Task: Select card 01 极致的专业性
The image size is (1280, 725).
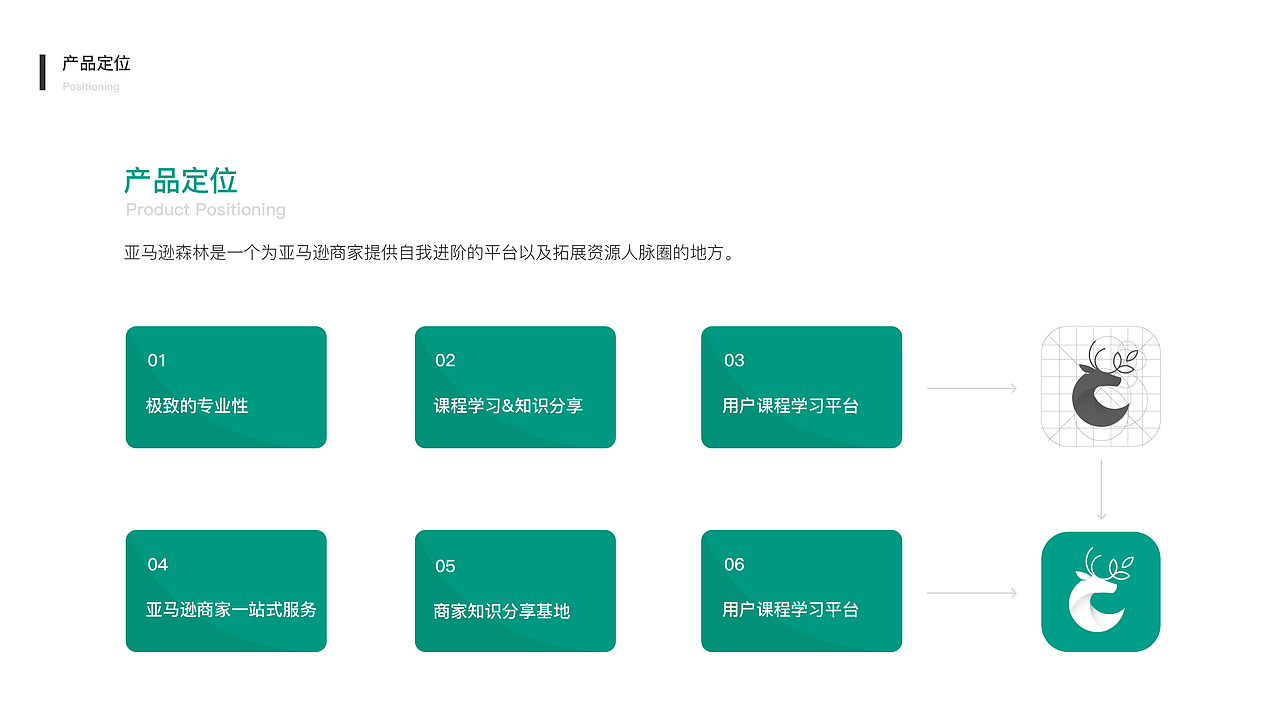Action: point(225,387)
